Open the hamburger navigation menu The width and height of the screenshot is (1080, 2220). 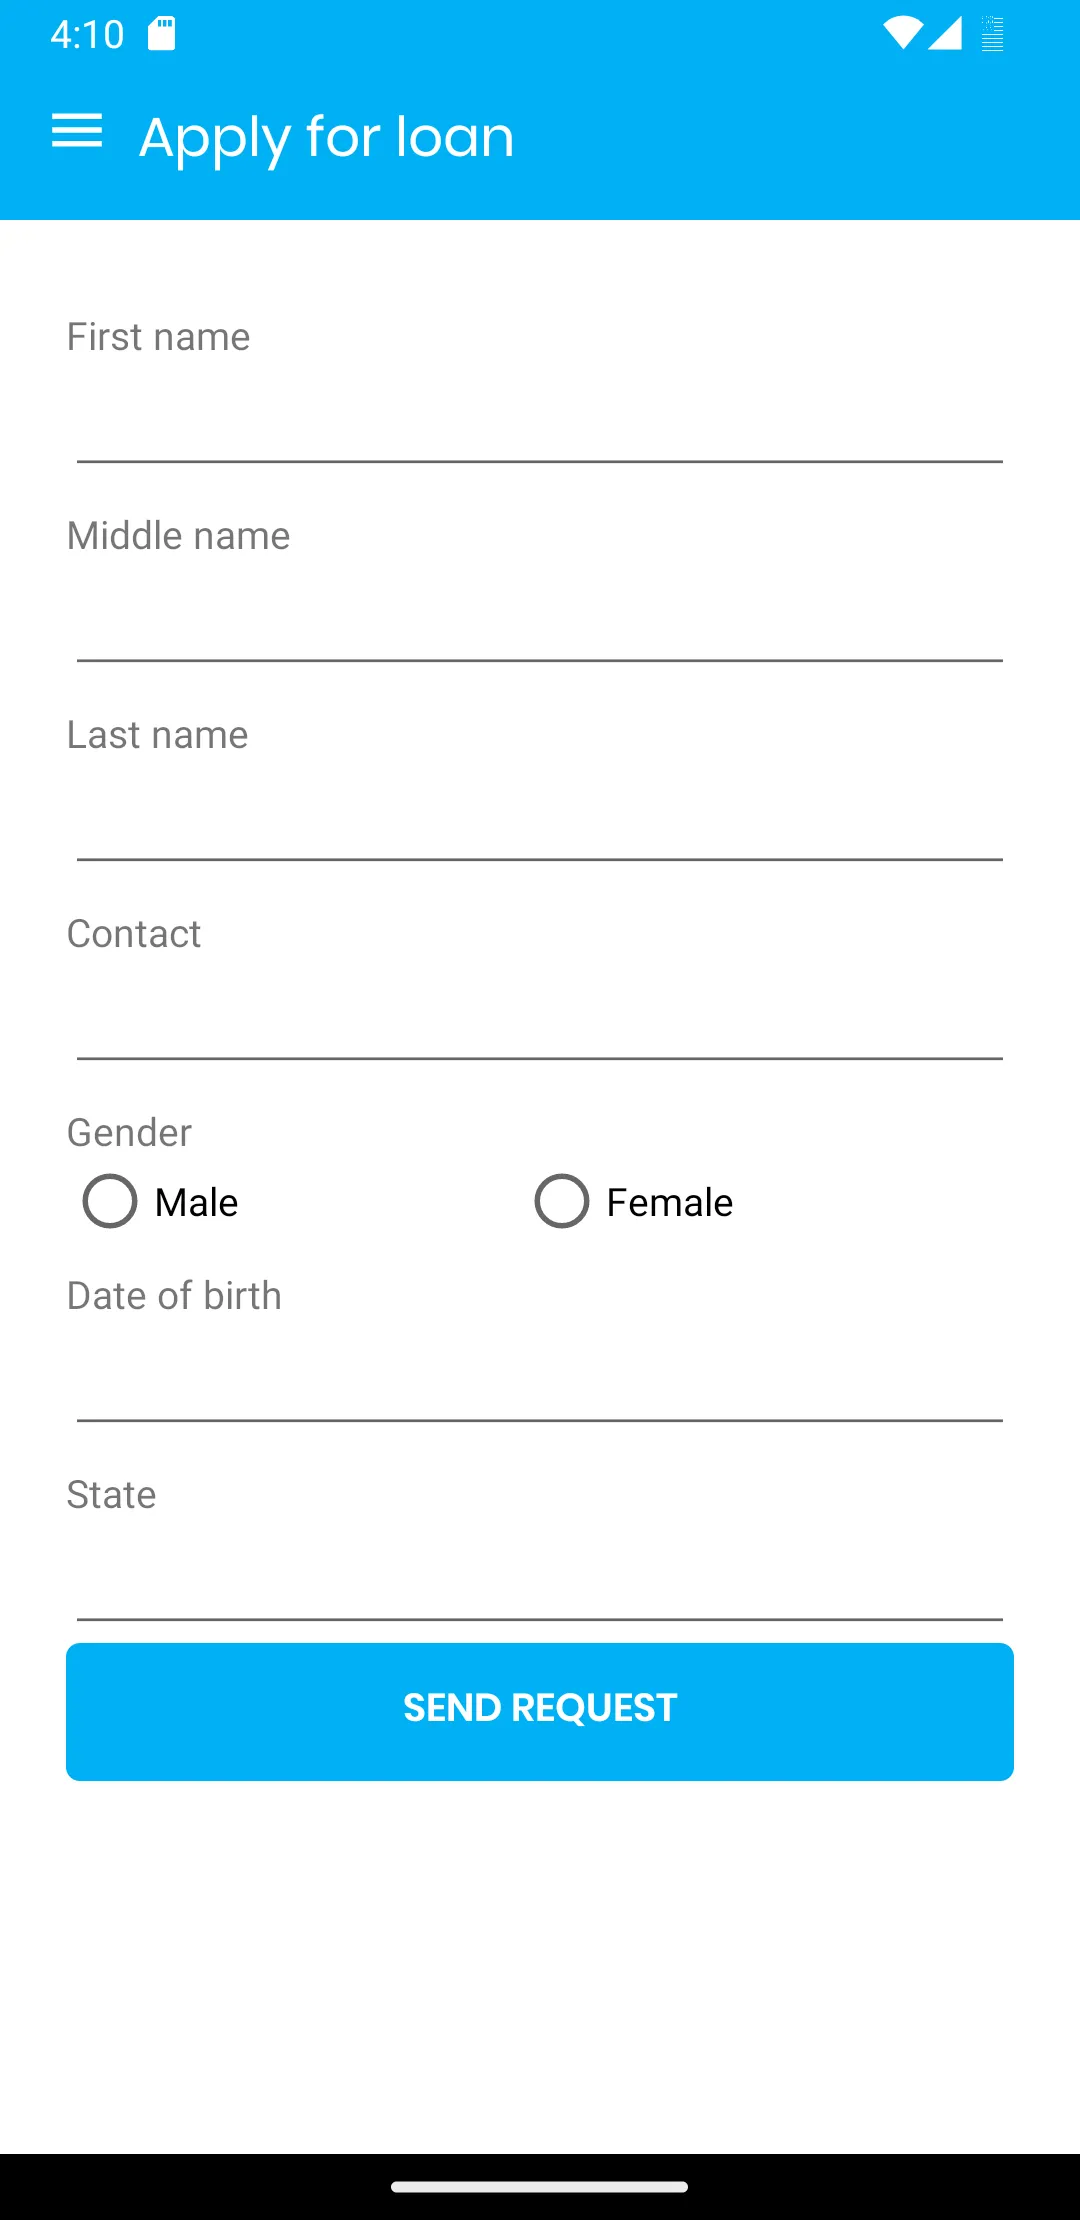click(x=77, y=131)
